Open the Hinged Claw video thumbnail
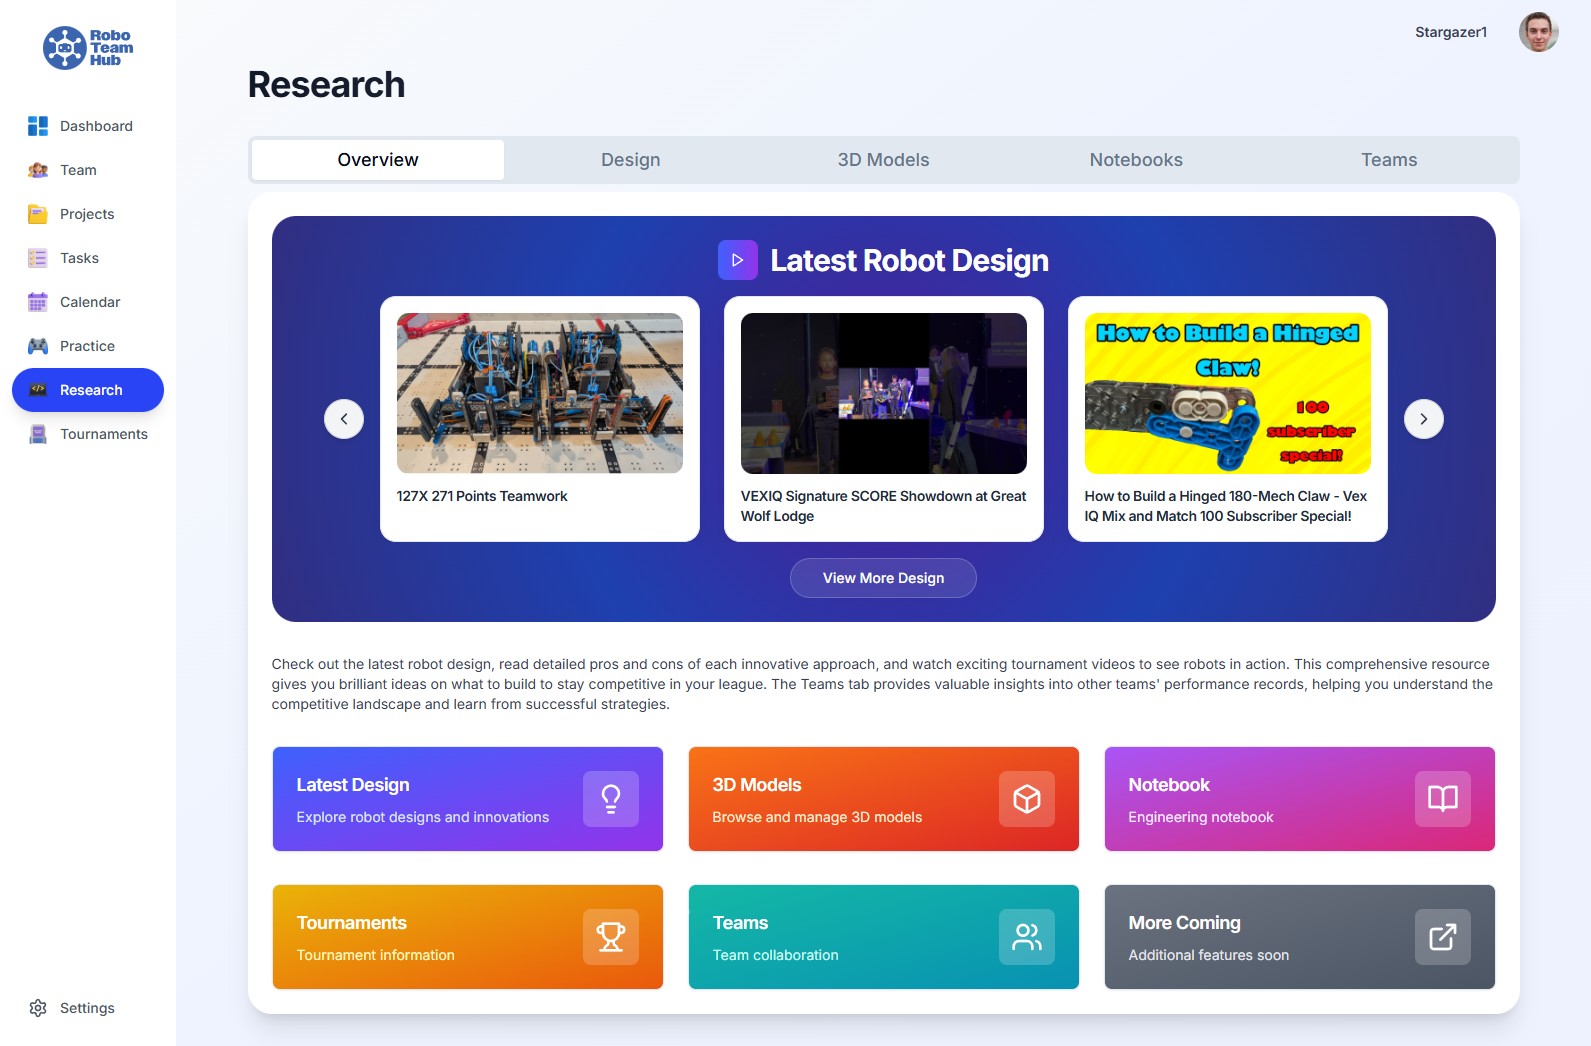Screen dimensions: 1591x1046 pos(1228,393)
